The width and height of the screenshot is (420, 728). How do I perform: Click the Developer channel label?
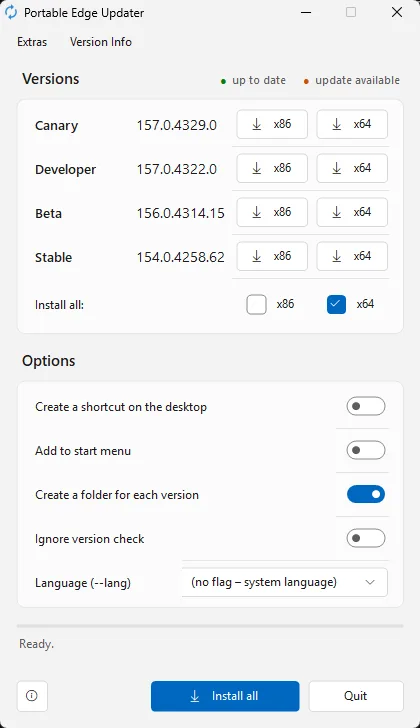(x=65, y=170)
